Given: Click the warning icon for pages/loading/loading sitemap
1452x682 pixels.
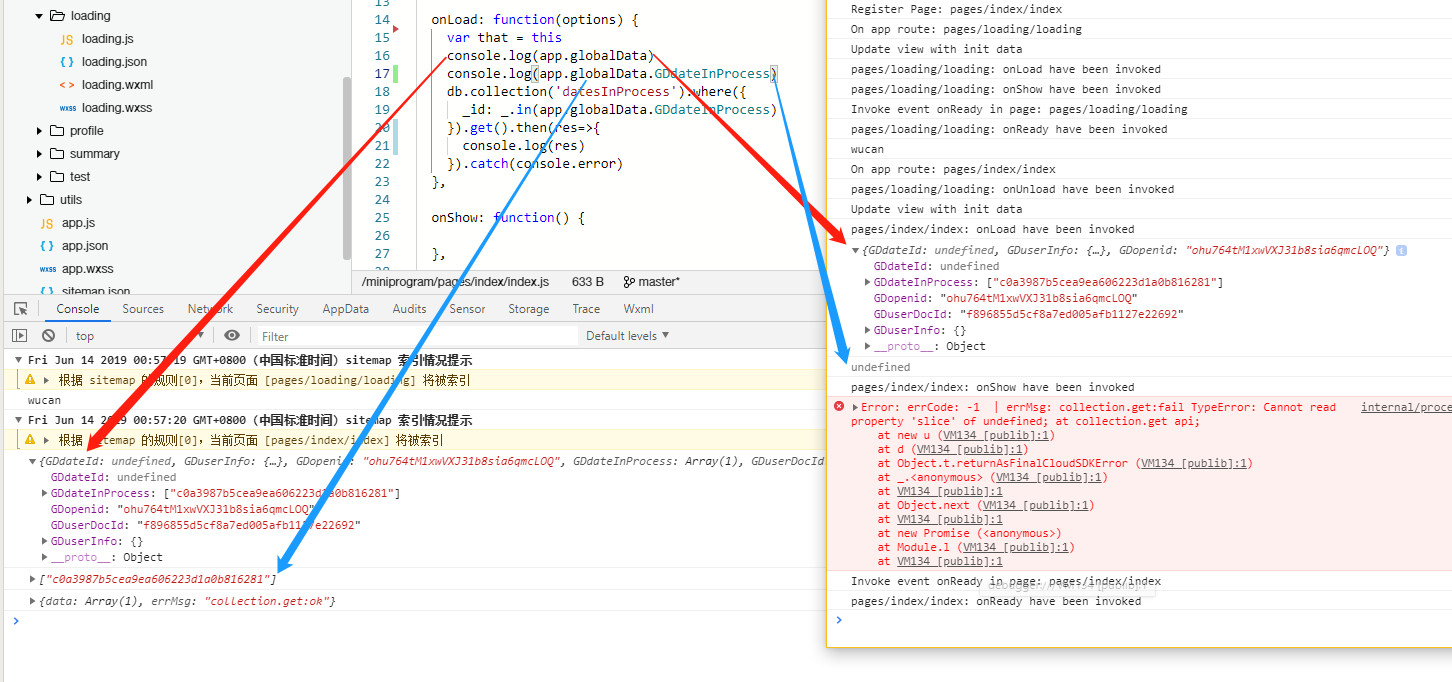Looking at the screenshot, I should coord(30,380).
